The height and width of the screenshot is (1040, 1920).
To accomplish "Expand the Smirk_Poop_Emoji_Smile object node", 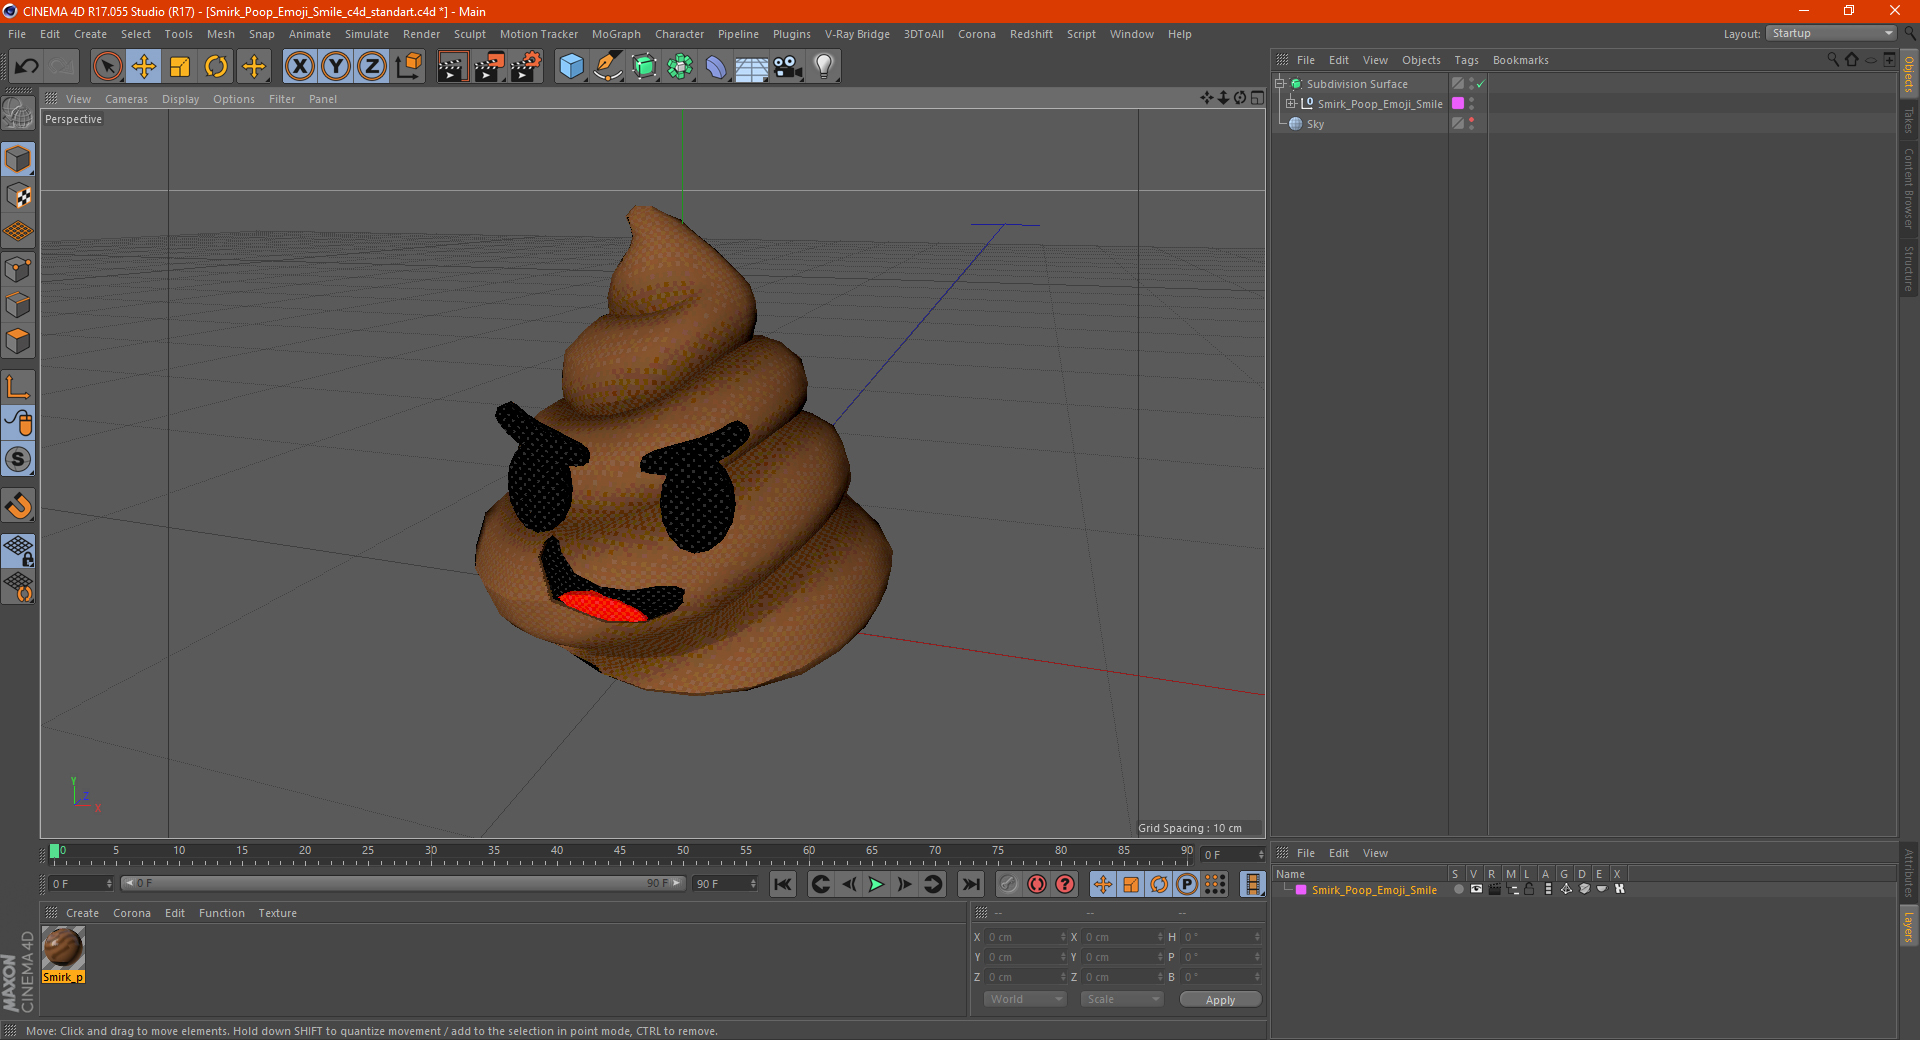I will tap(1291, 104).
